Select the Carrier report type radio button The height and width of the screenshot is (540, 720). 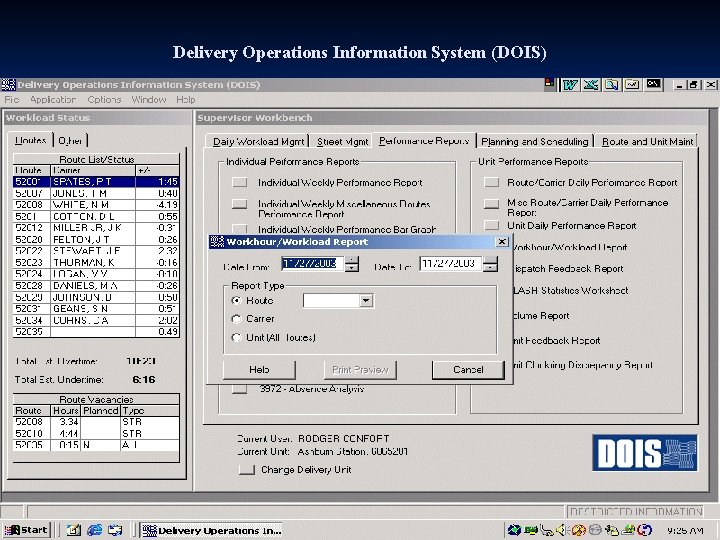(x=236, y=319)
